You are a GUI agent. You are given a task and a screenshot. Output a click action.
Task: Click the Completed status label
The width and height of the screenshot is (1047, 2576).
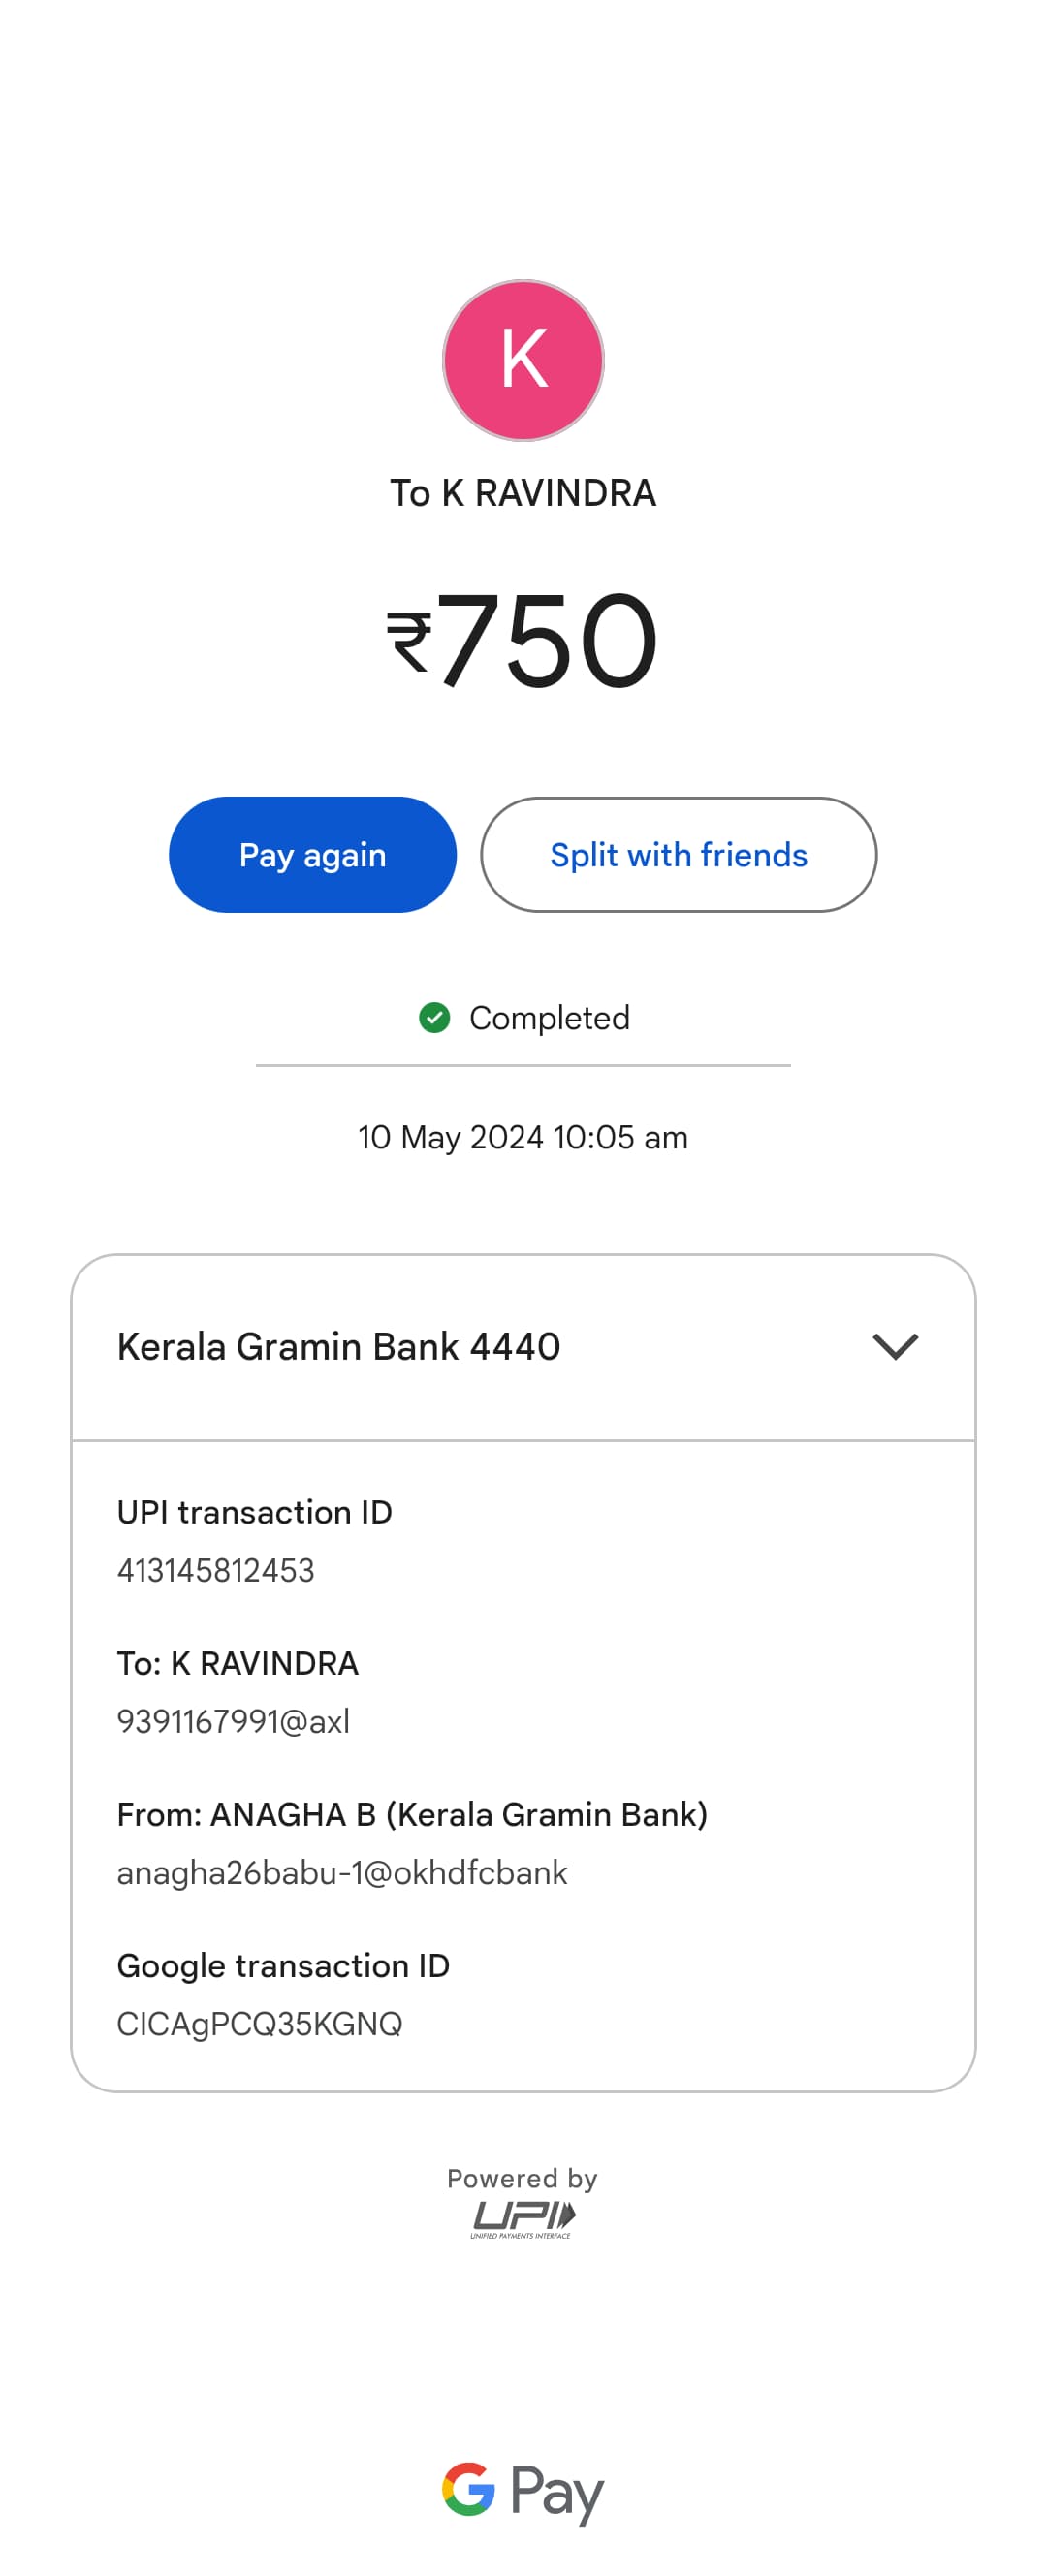point(549,1018)
